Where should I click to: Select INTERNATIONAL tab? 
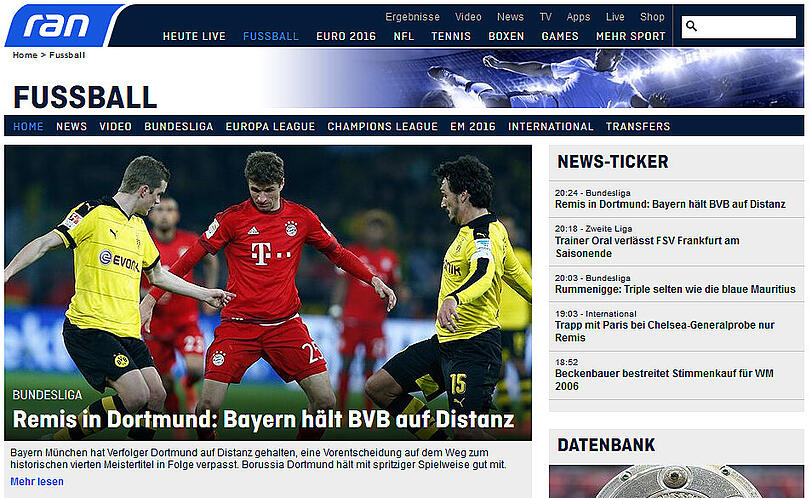click(x=550, y=126)
